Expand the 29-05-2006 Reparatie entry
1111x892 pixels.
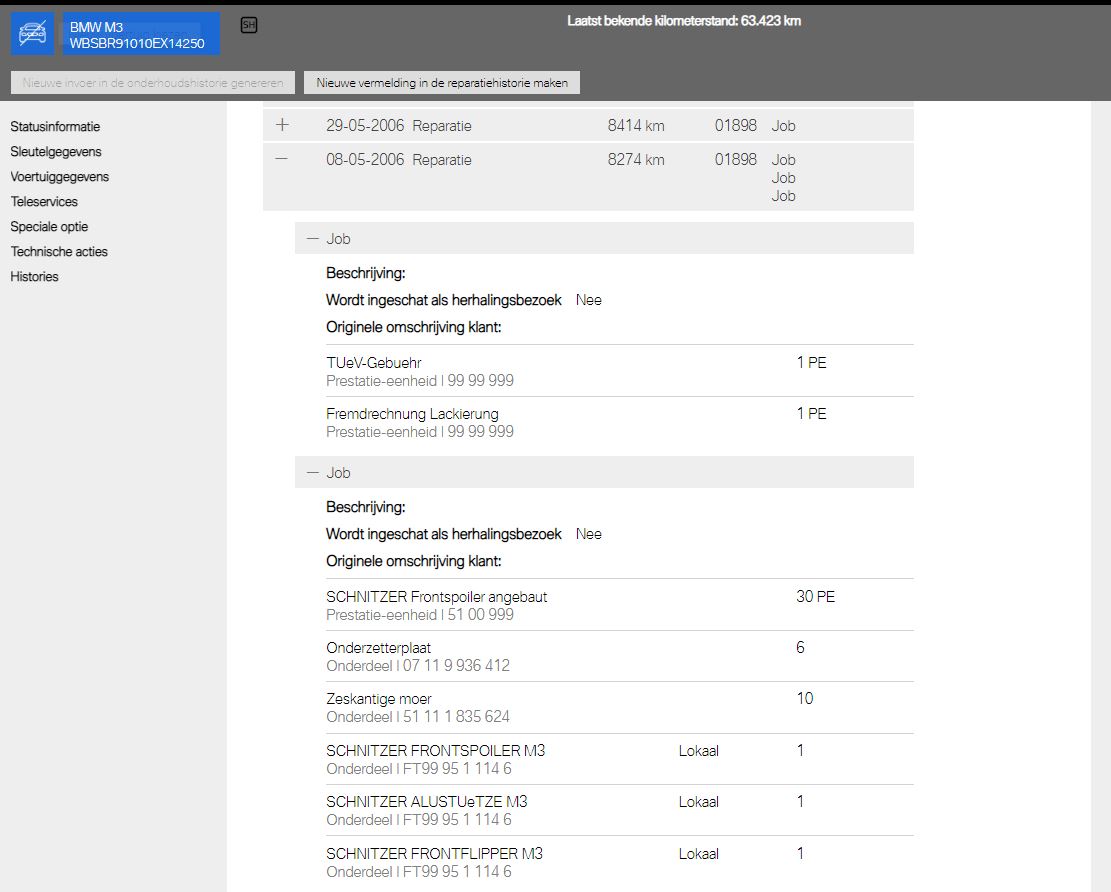[282, 125]
